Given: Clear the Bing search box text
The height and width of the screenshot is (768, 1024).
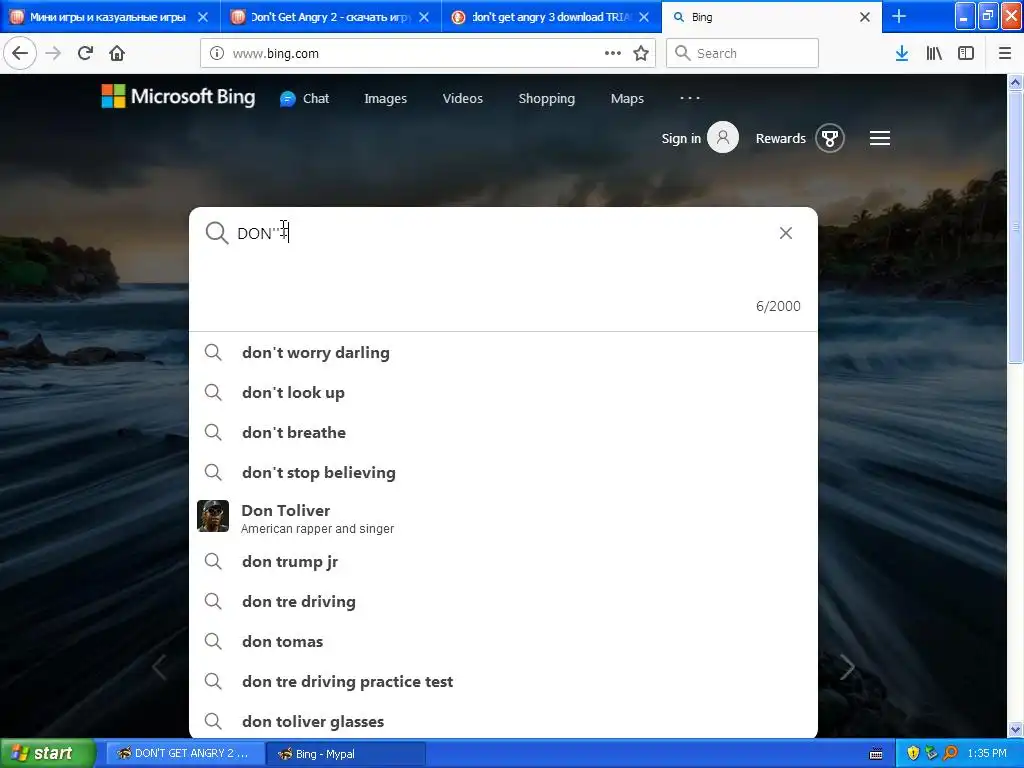Looking at the screenshot, I should (x=786, y=233).
